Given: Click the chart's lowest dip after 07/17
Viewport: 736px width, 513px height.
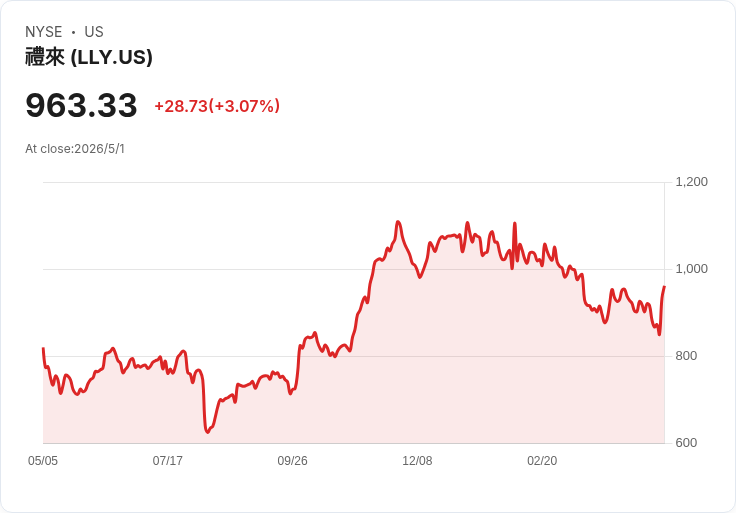Looking at the screenshot, I should click(207, 432).
